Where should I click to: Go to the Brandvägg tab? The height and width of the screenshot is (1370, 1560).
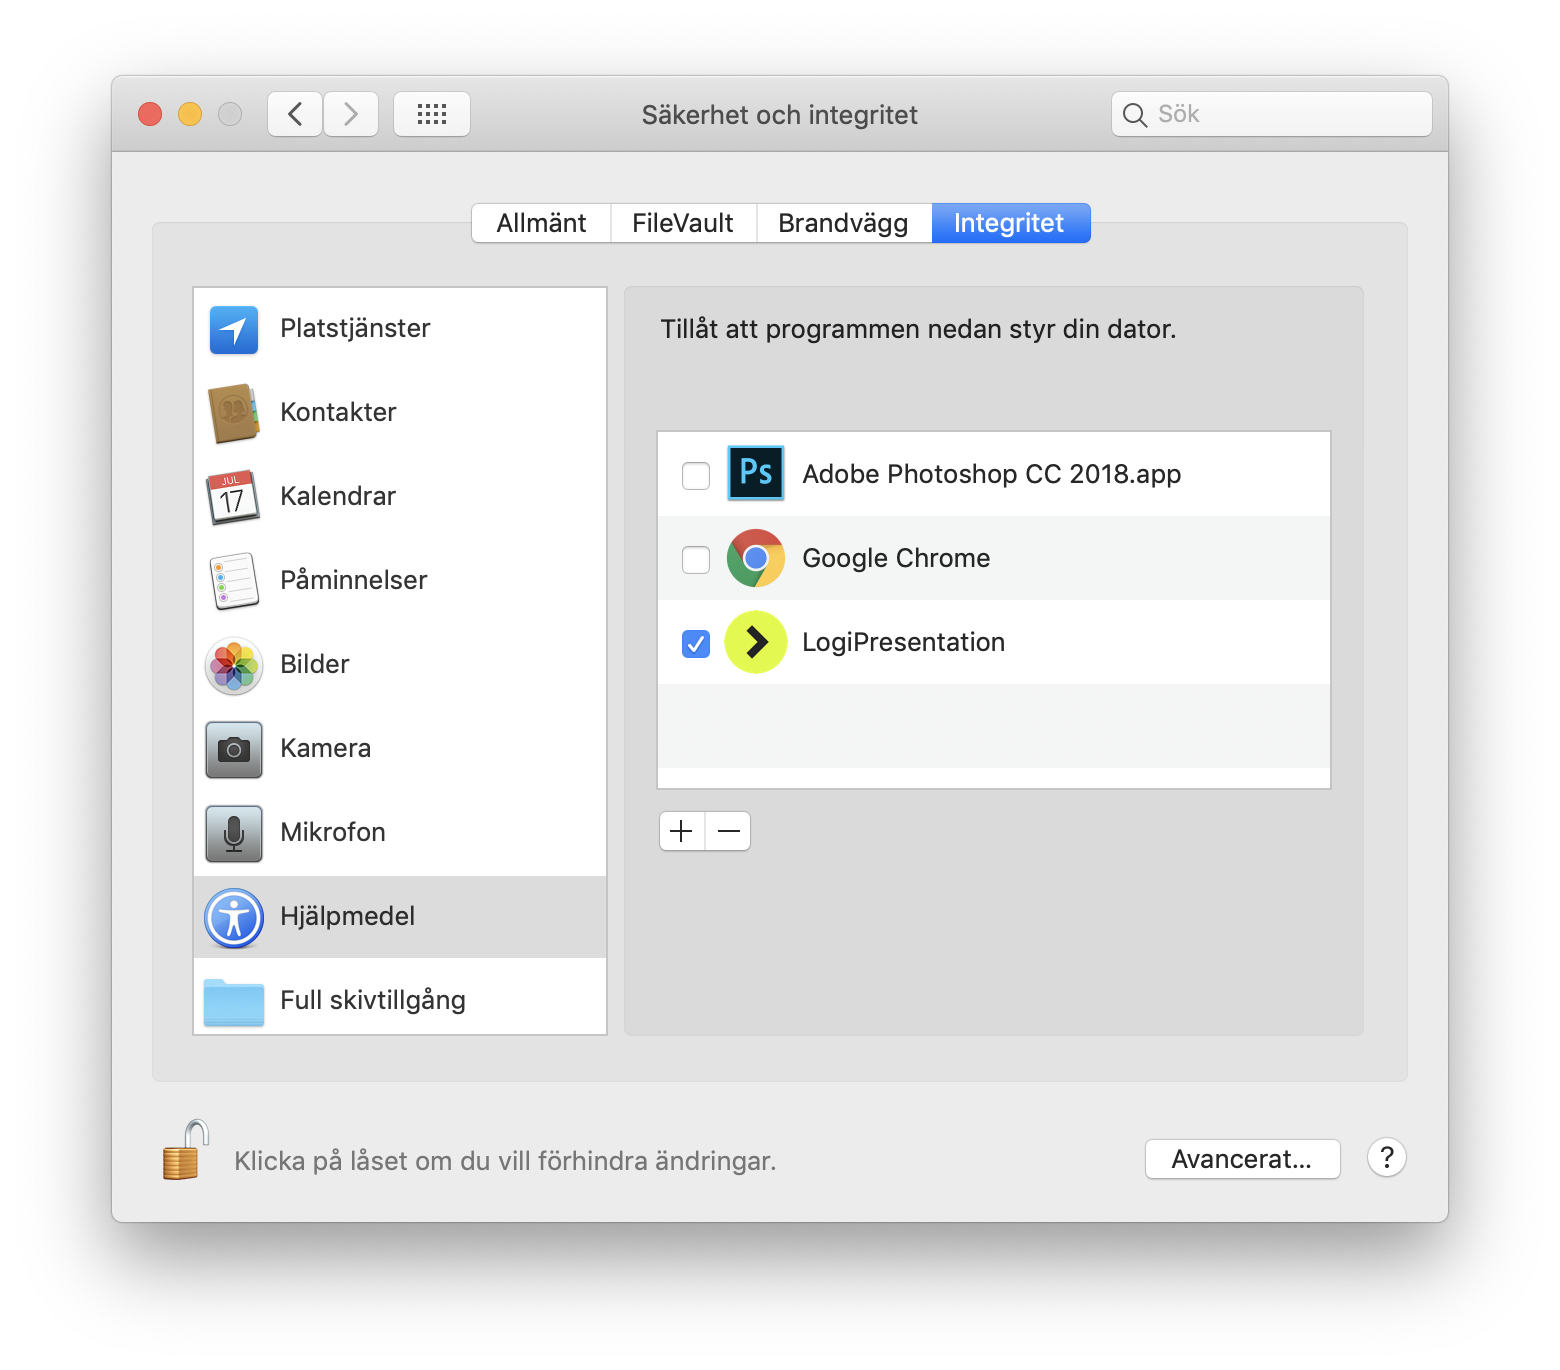(843, 223)
